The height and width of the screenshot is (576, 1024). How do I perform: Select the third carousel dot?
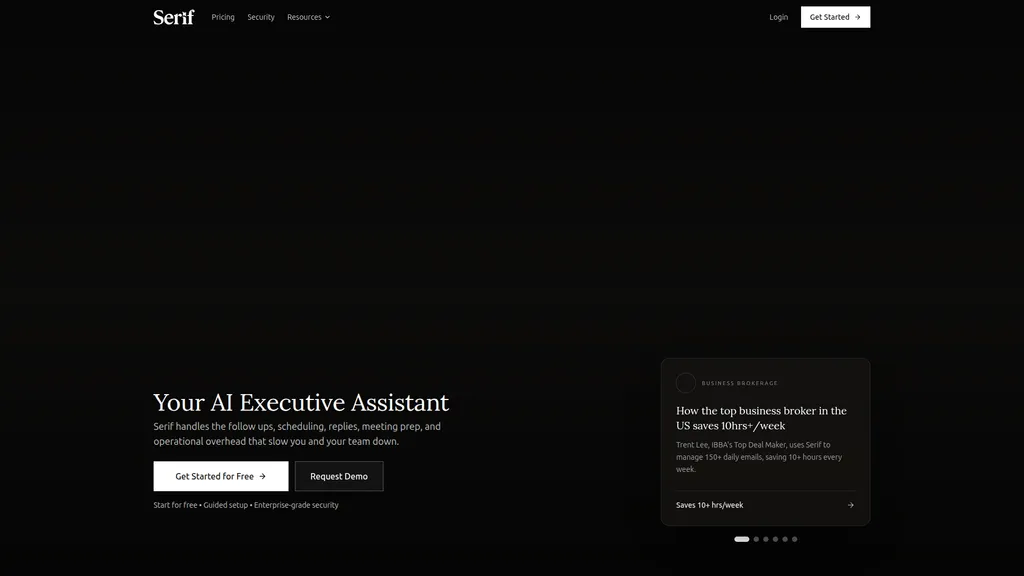(x=766, y=539)
